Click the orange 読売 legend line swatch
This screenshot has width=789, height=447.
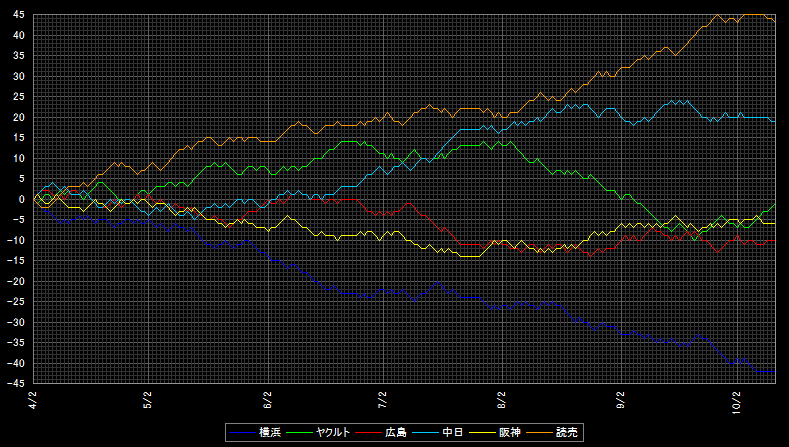click(x=538, y=432)
